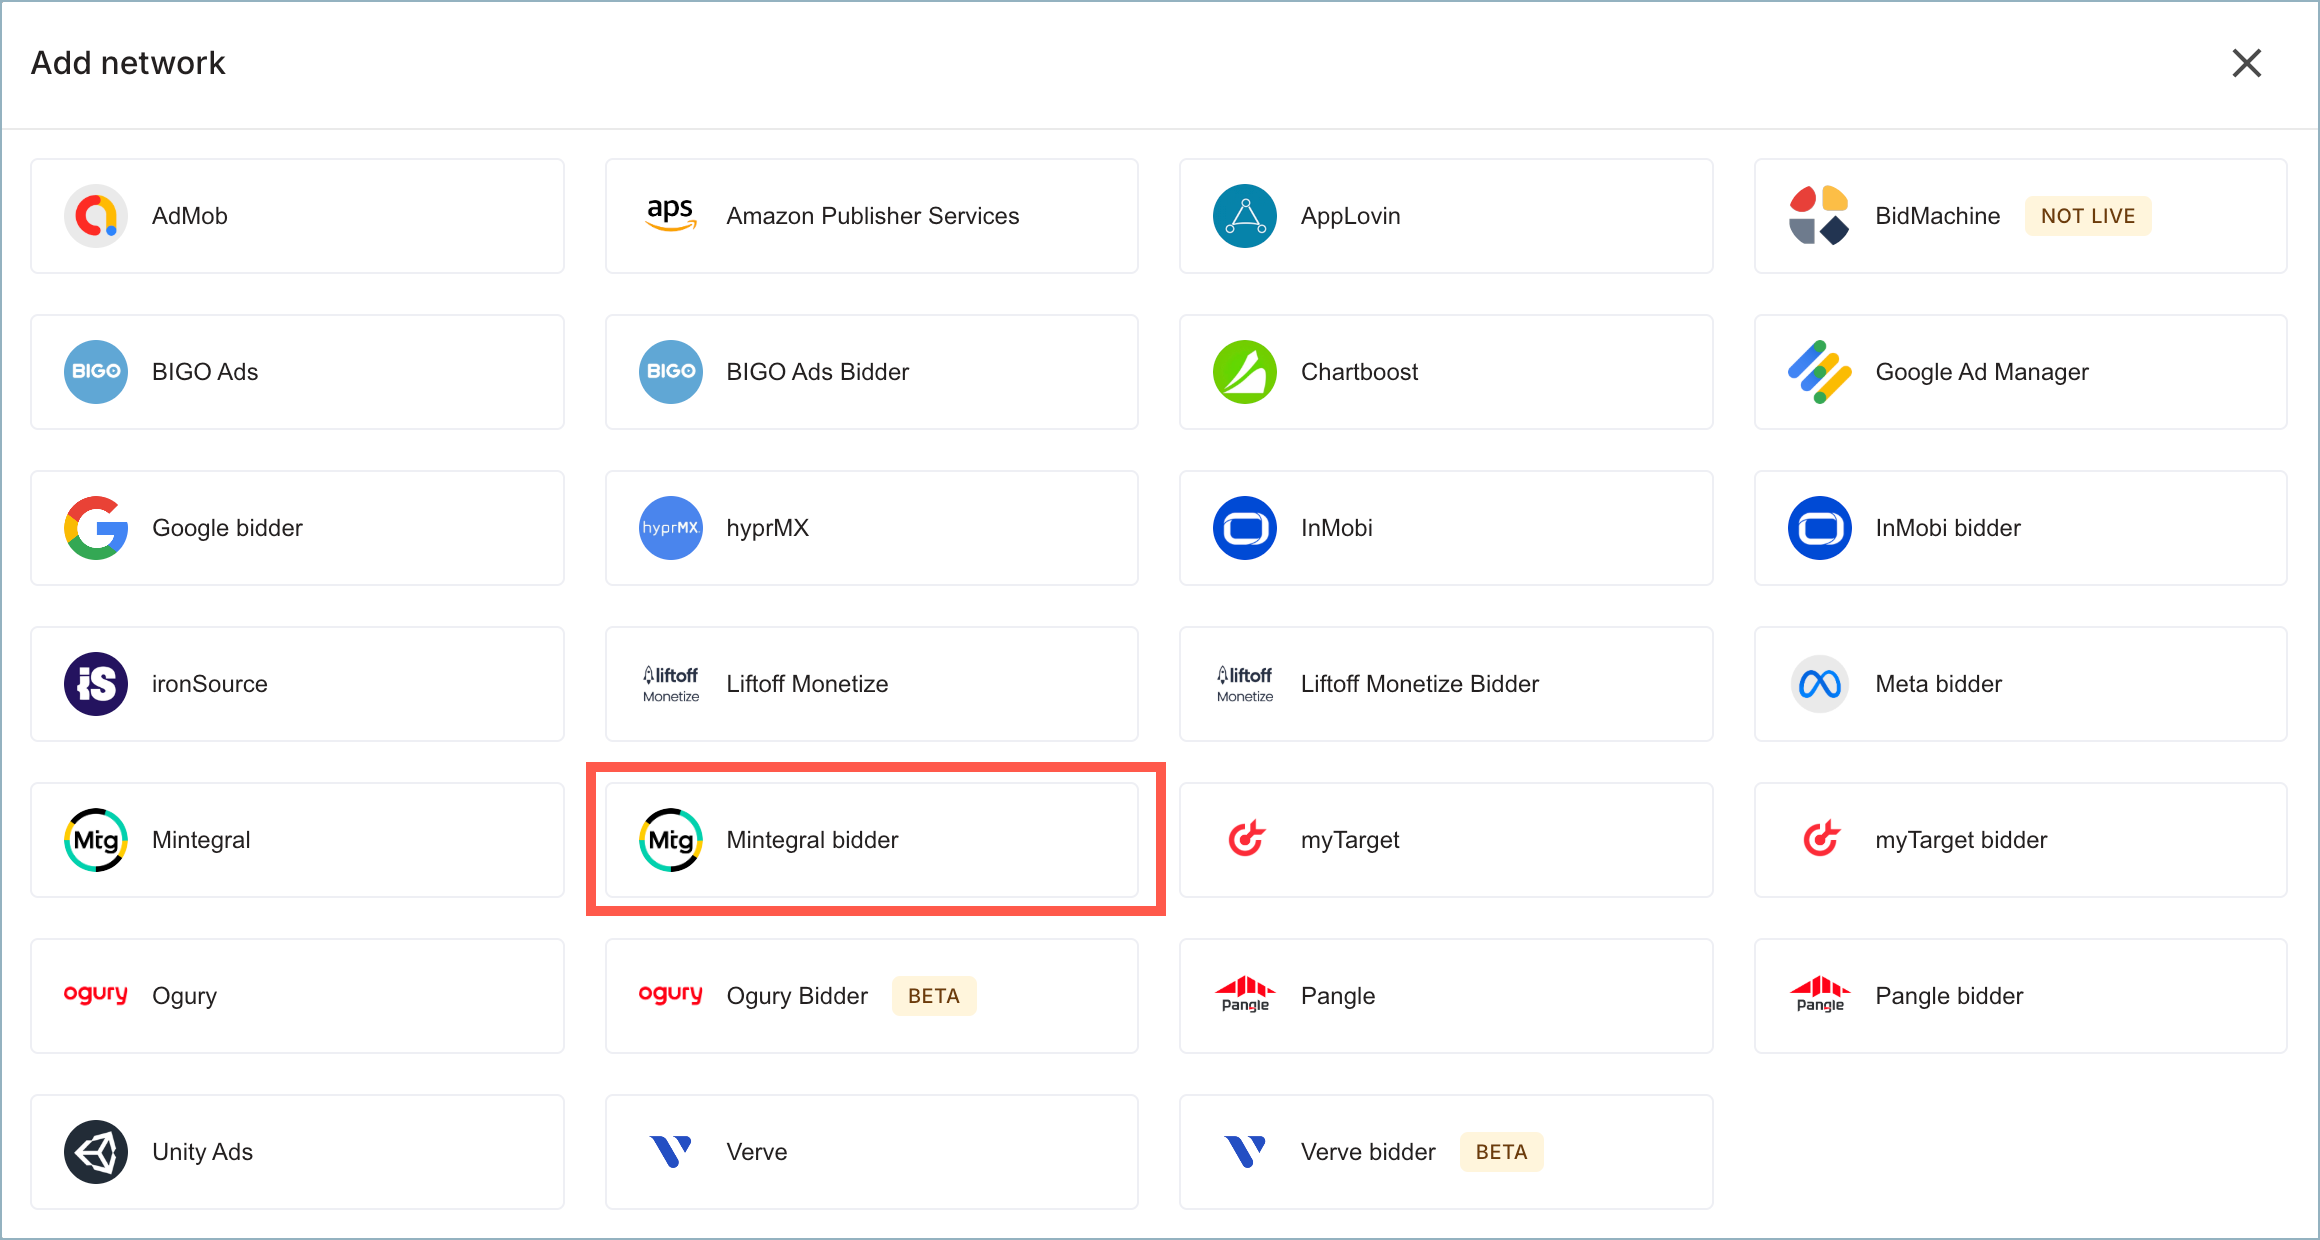Select Pangle network label
Image resolution: width=2320 pixels, height=1240 pixels.
[x=1337, y=996]
